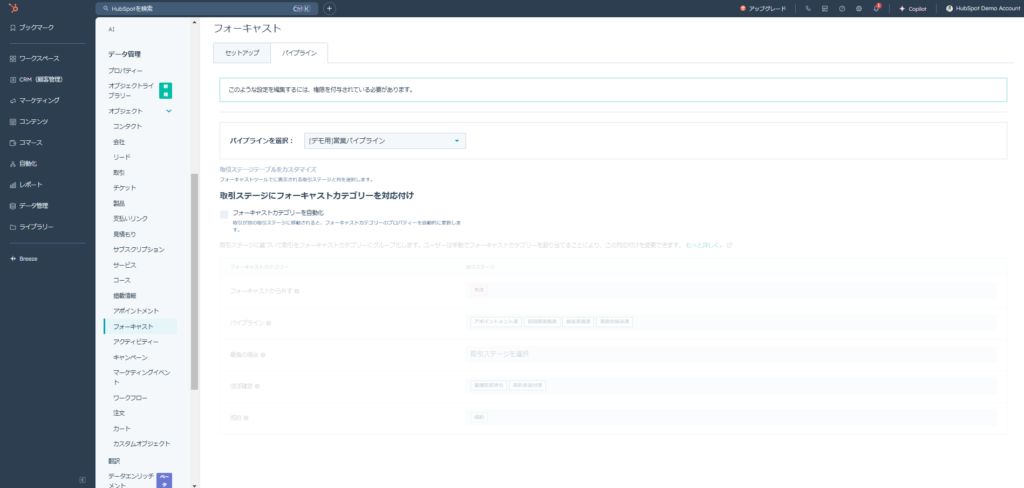Open サービス object settings
This screenshot has height=488, width=1024.
125,265
